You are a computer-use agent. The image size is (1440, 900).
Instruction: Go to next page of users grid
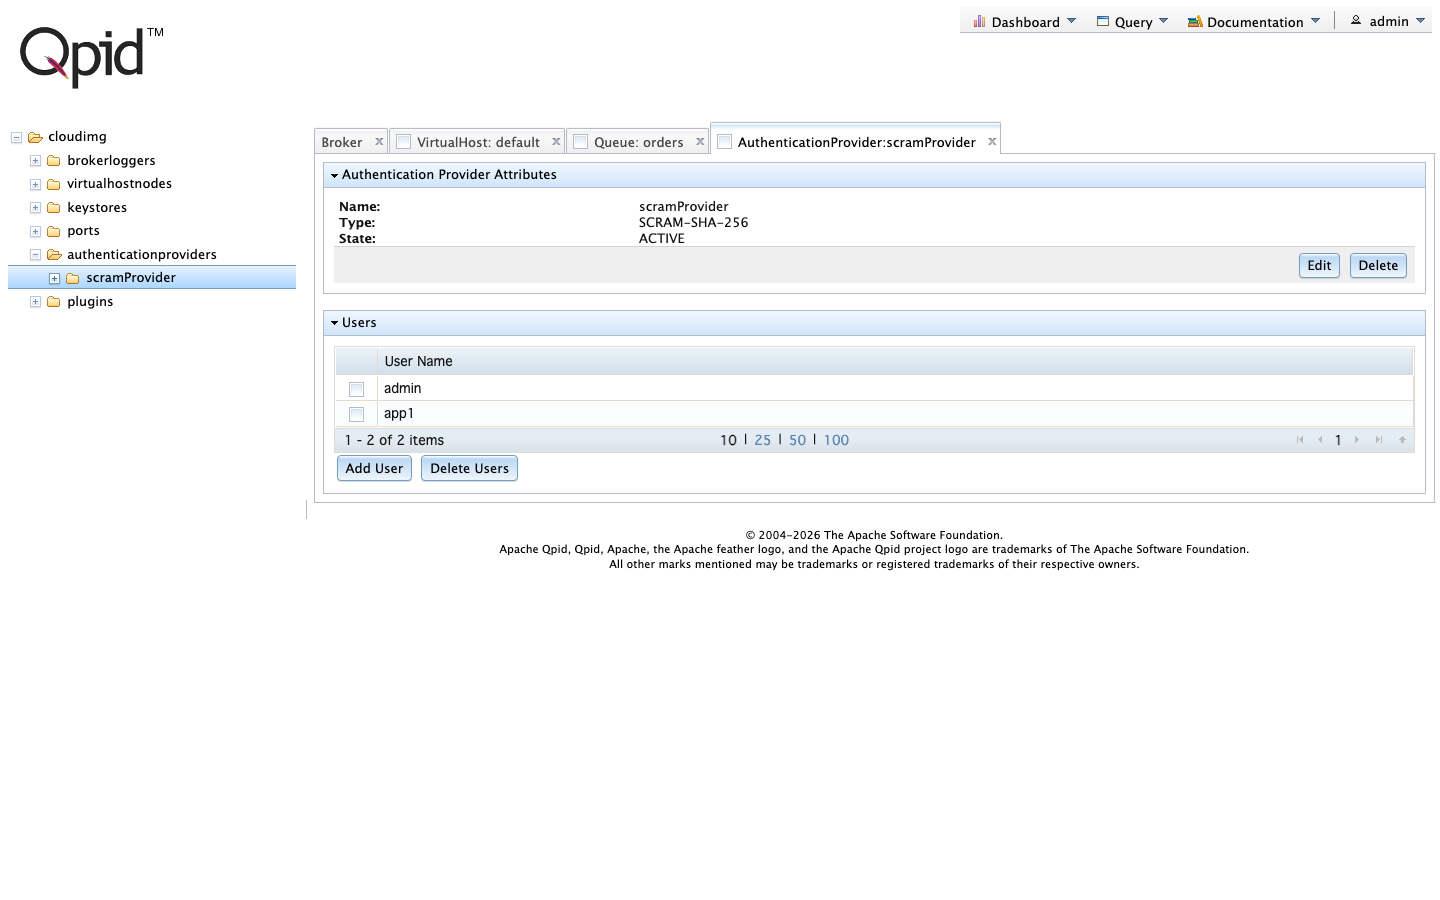pos(1357,440)
